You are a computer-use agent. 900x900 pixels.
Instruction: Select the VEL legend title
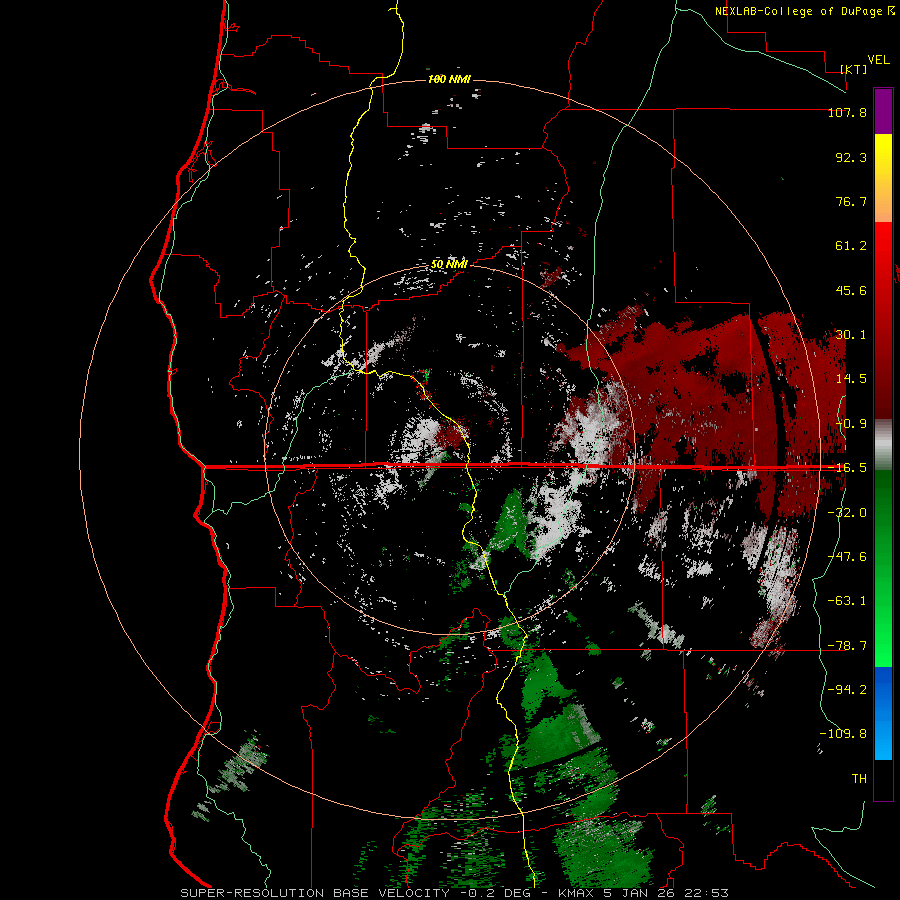878,60
